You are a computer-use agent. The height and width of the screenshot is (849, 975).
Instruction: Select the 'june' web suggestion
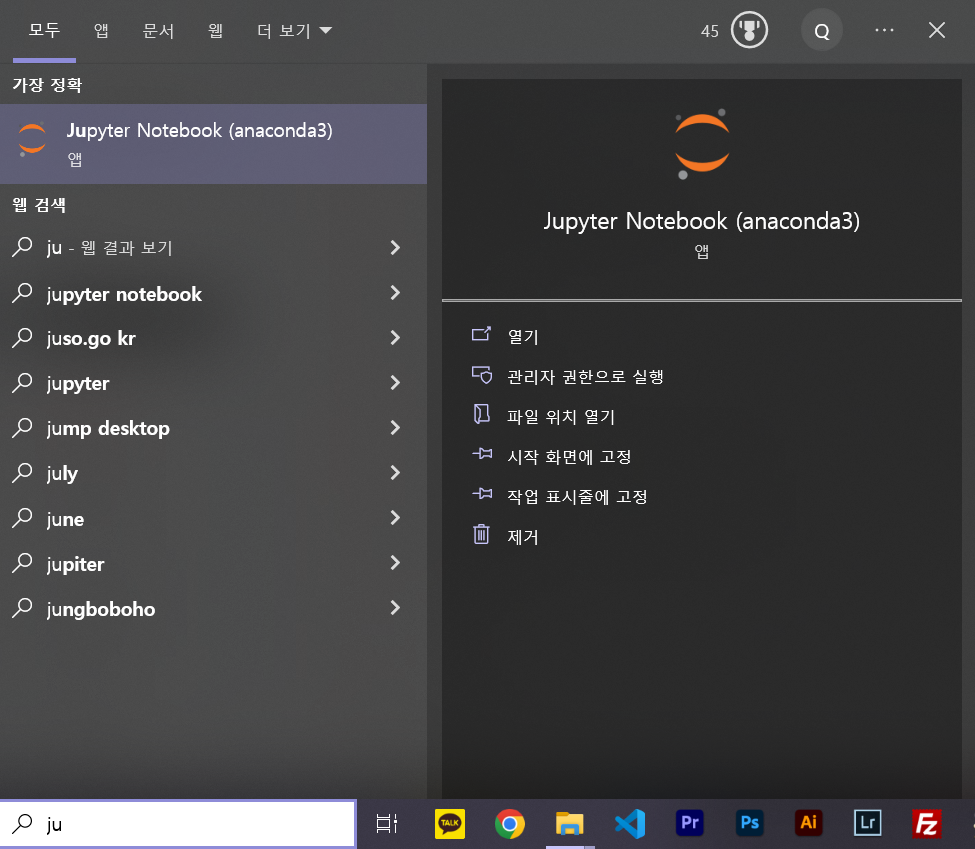point(65,519)
